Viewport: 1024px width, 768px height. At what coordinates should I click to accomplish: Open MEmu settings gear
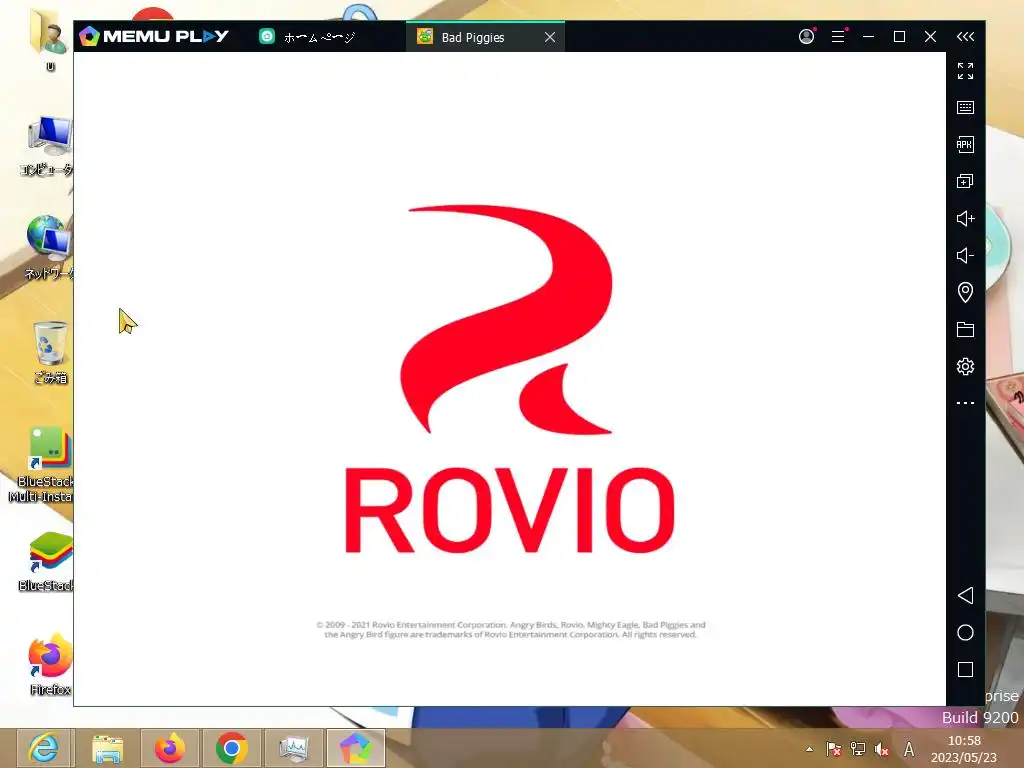[x=965, y=366]
